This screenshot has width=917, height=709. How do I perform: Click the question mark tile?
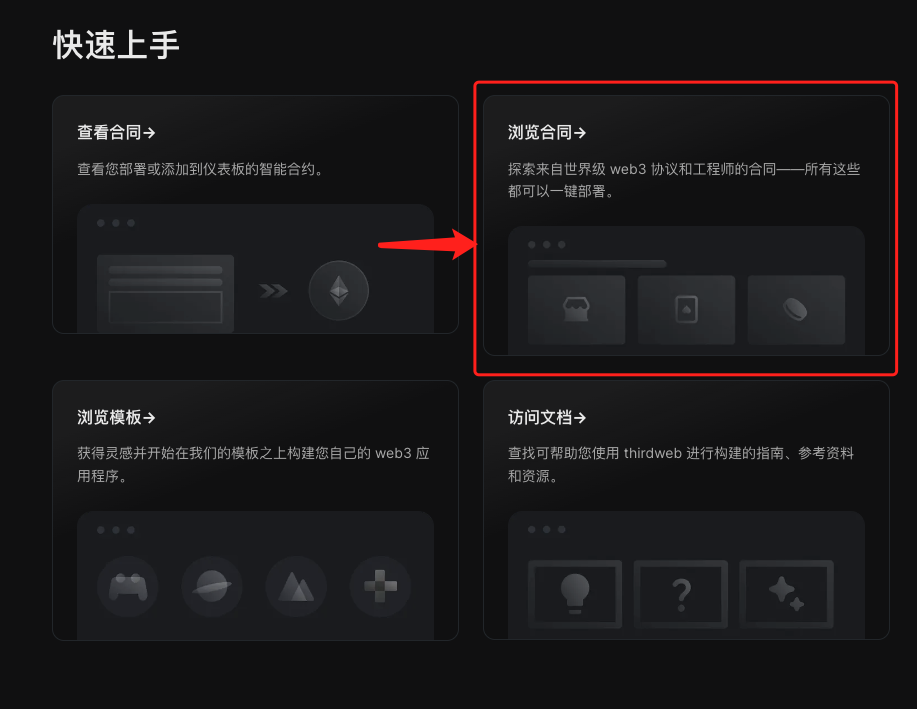pyautogui.click(x=681, y=594)
